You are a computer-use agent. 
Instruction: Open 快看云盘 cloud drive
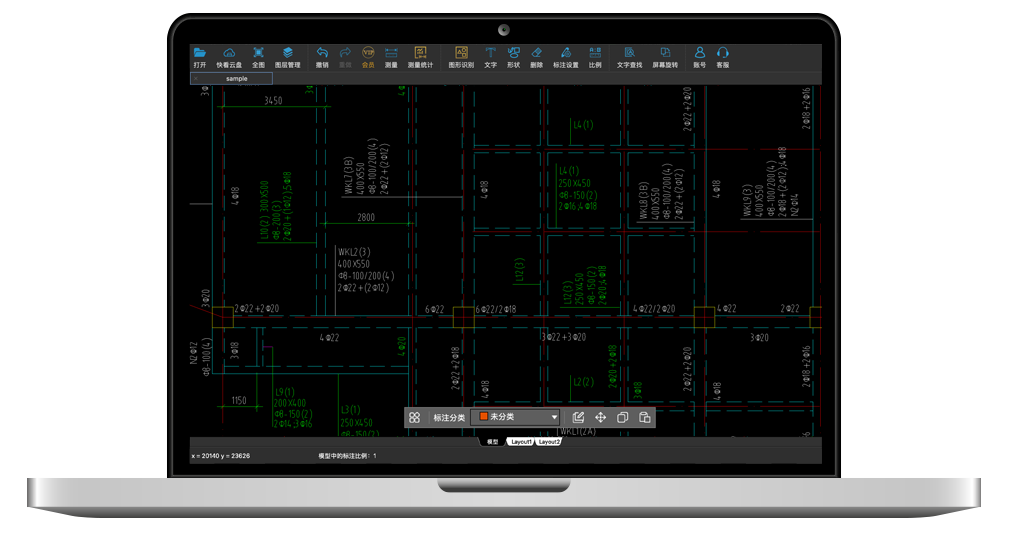229,53
